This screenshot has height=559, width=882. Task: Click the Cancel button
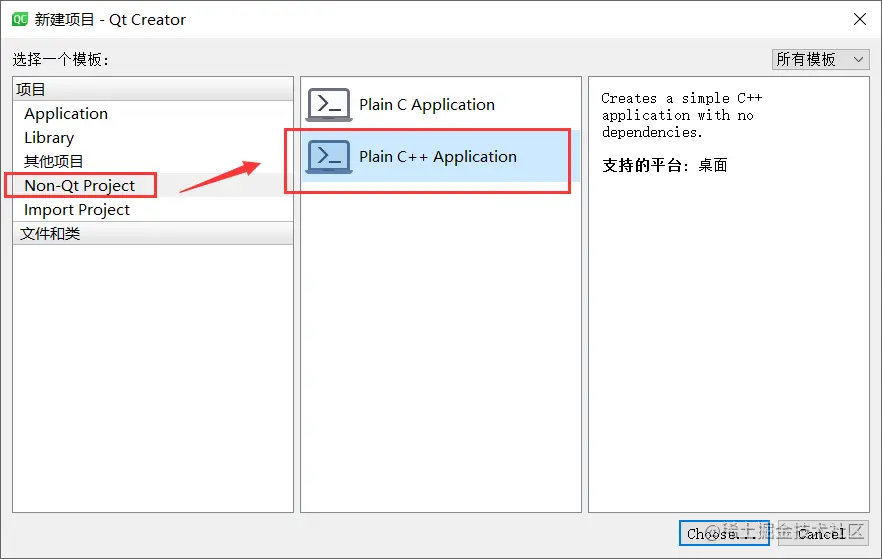click(x=823, y=533)
